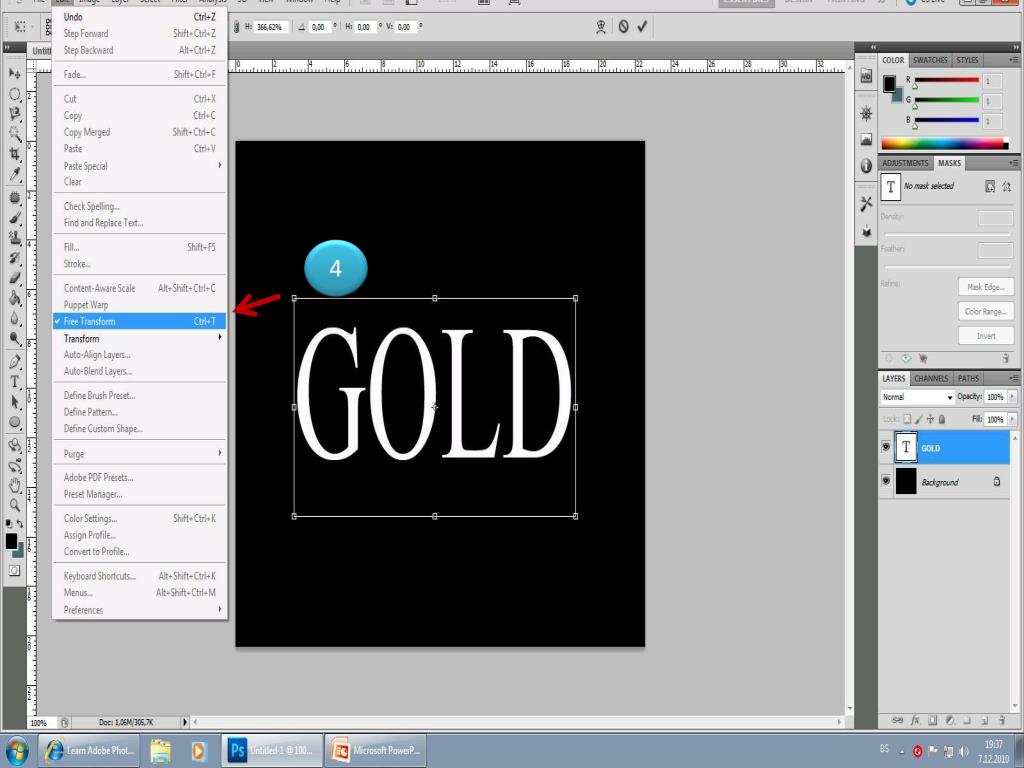Select the 3D Camera Orbit tool
The height and width of the screenshot is (768, 1024).
14,466
